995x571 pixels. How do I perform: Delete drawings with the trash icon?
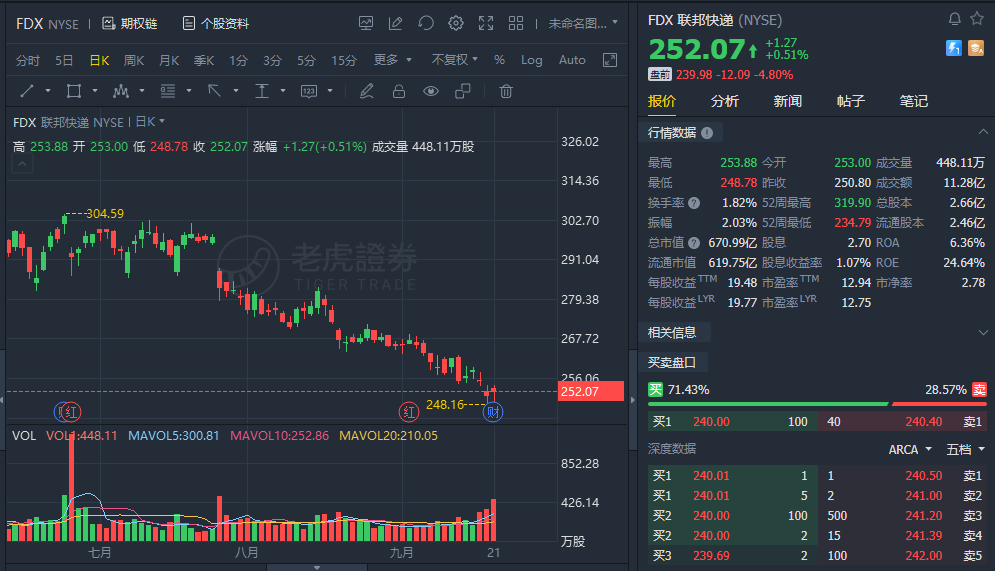tap(506, 91)
